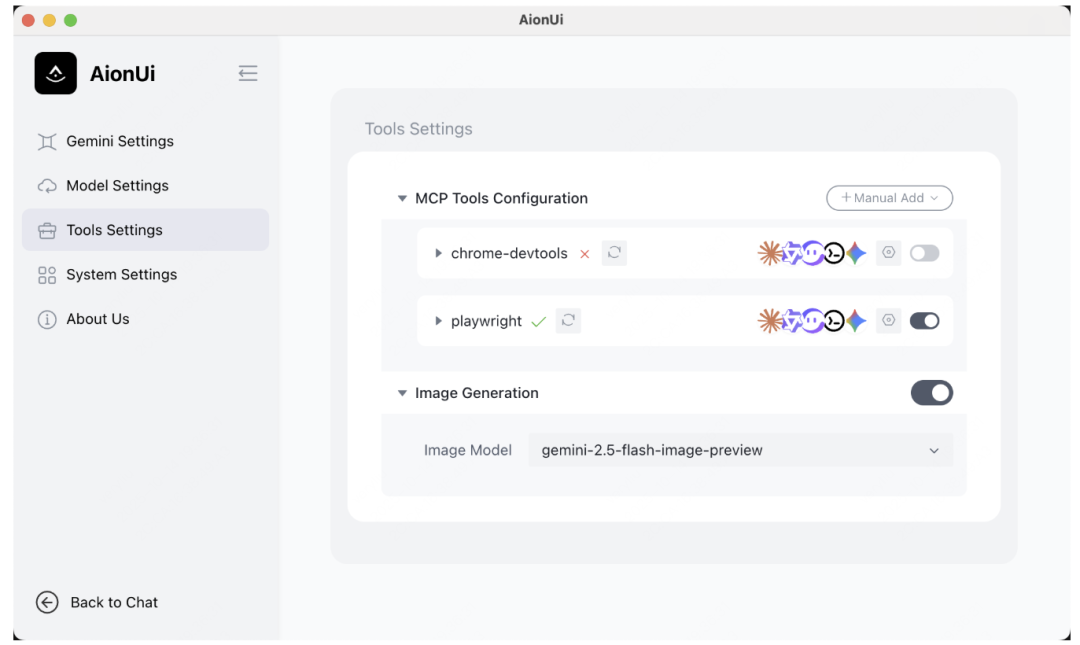Screen dimensions: 1080x645
Task: Enable the chrome-devtools MCP toggle
Action: click(x=924, y=253)
